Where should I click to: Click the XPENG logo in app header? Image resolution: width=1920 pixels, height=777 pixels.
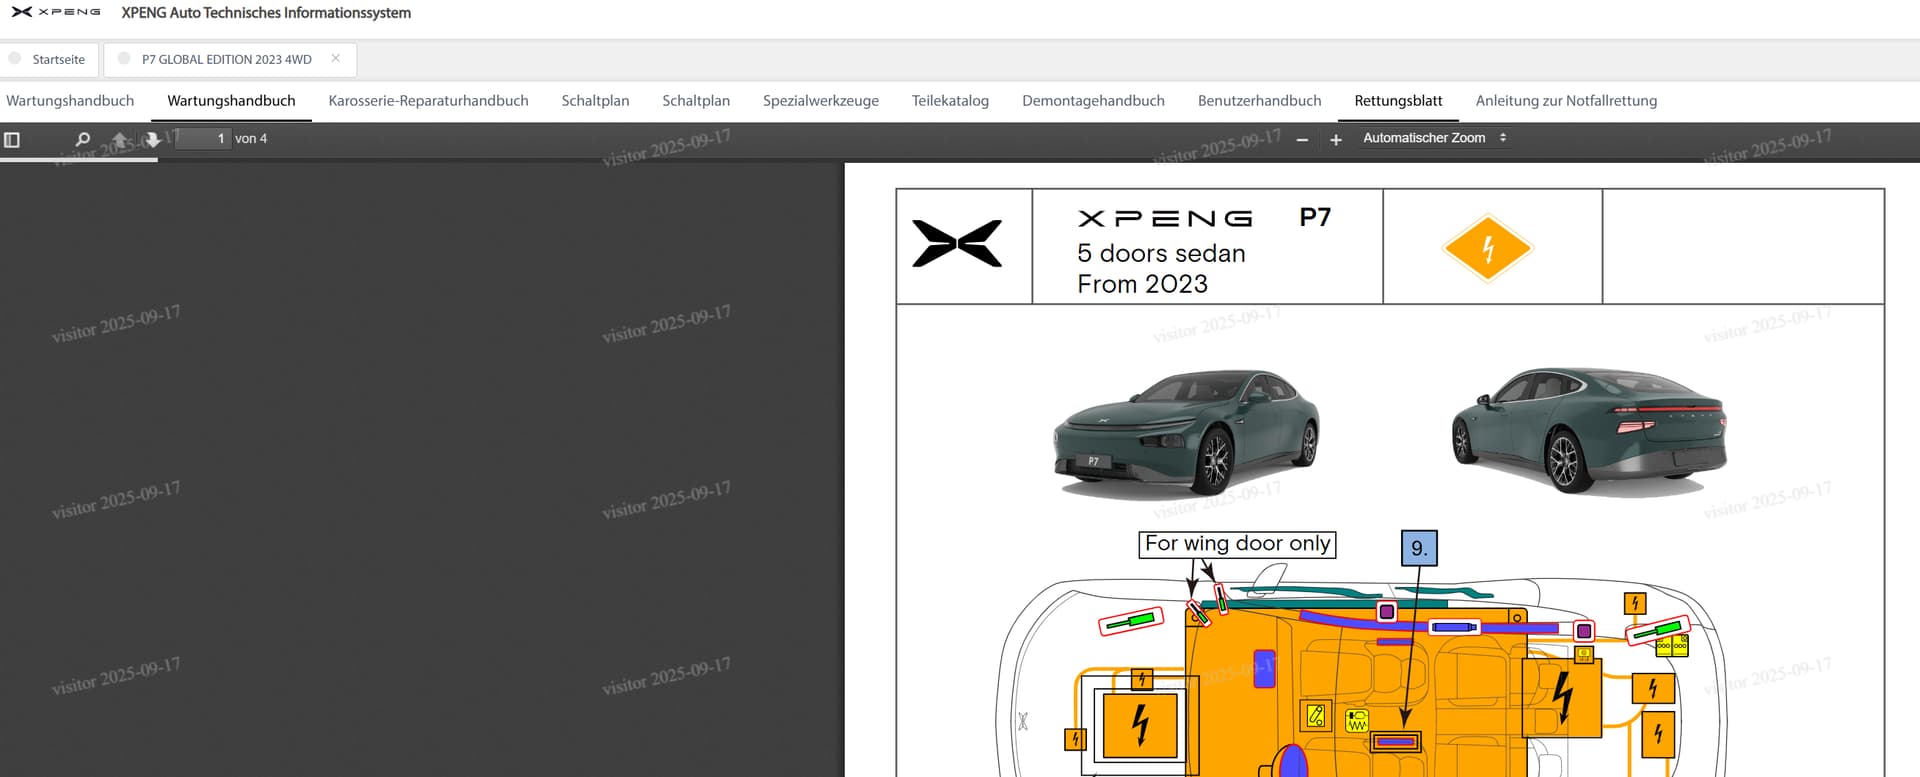pyautogui.click(x=56, y=13)
